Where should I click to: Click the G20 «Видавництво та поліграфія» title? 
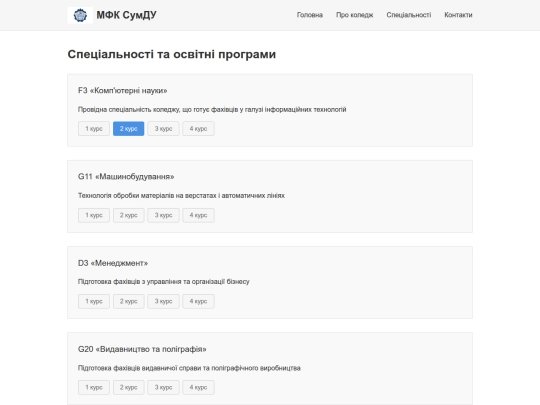click(142, 349)
